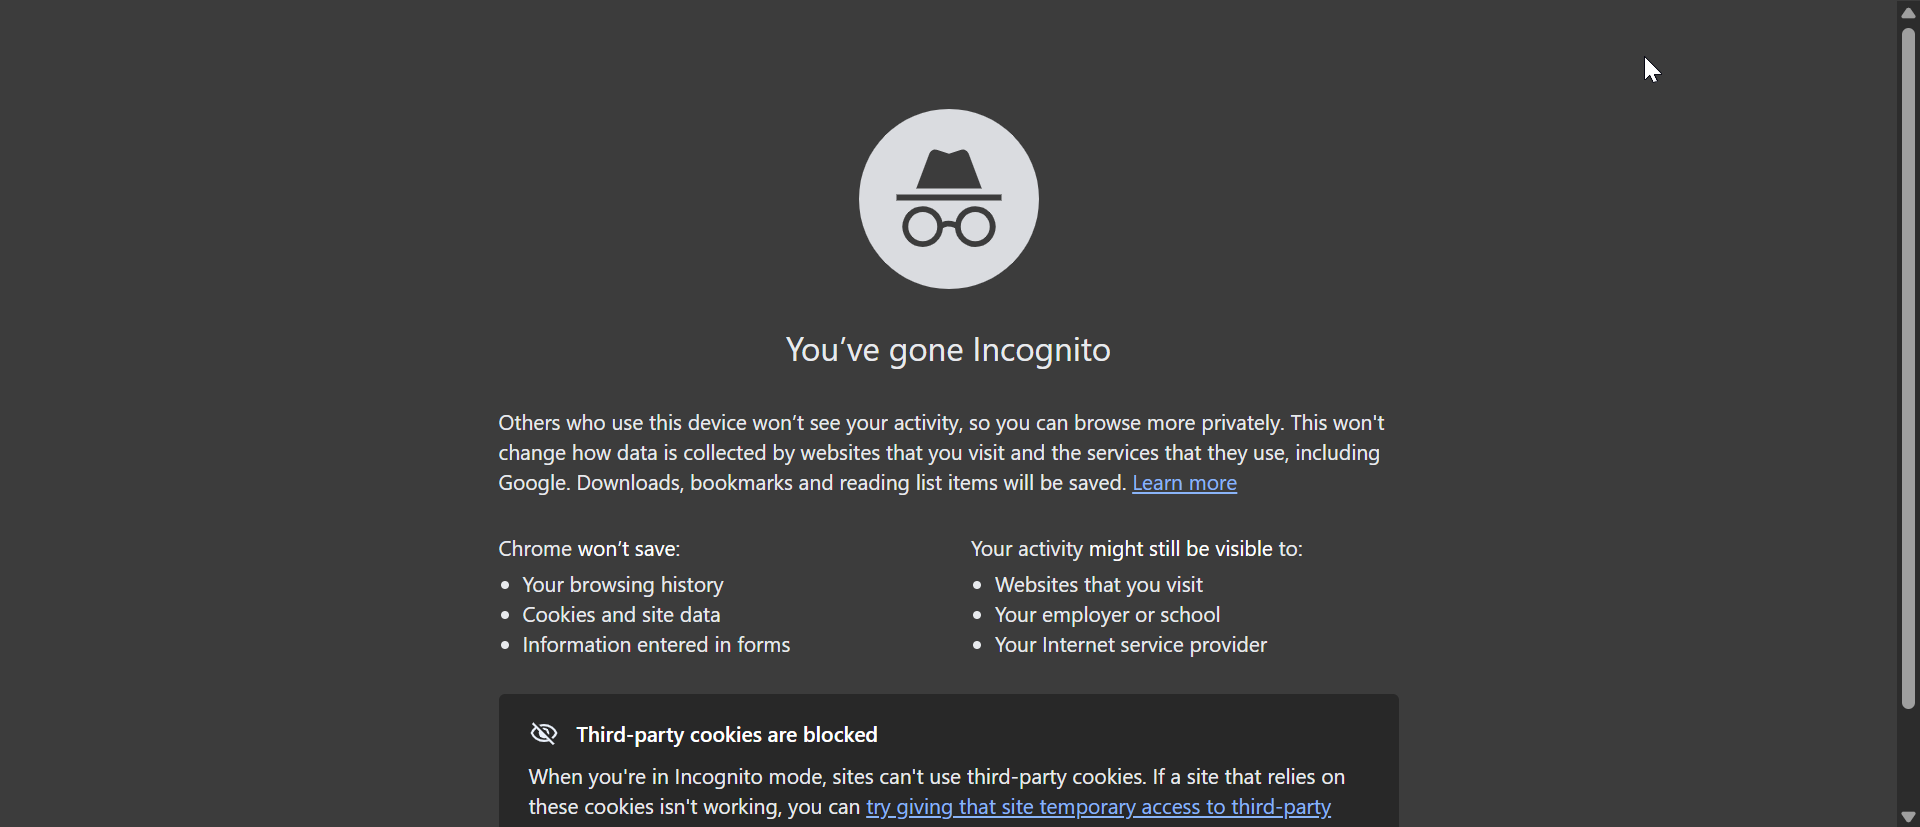Viewport: 1920px width, 827px height.
Task: Click the "Your Internet service provider" bullet
Action: pos(1130,646)
